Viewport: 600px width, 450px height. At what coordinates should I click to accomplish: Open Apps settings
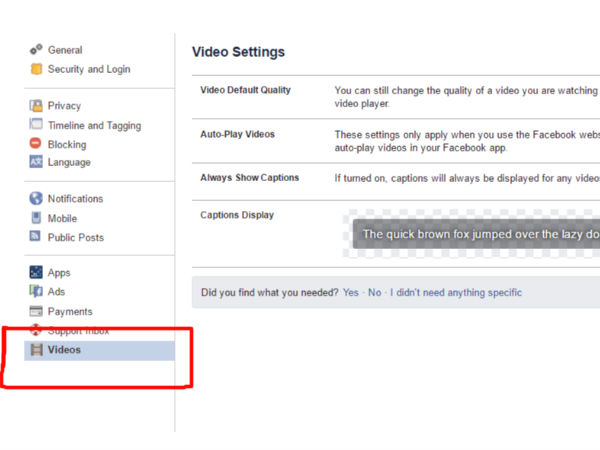pos(59,273)
